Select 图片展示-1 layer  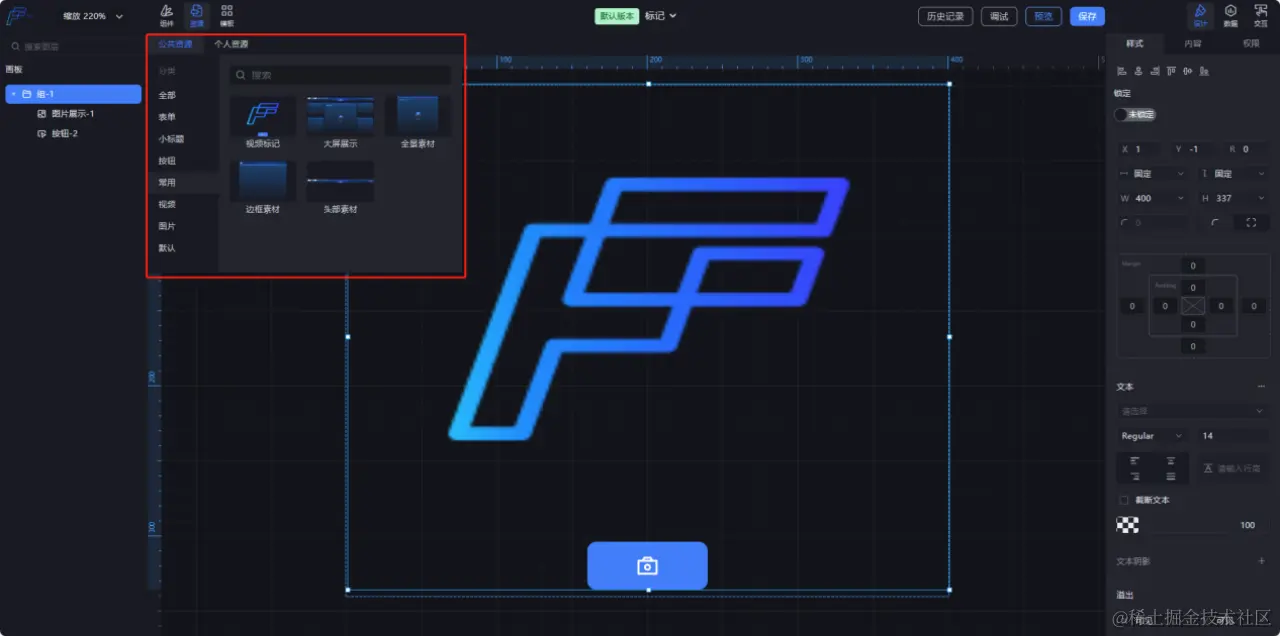point(72,114)
